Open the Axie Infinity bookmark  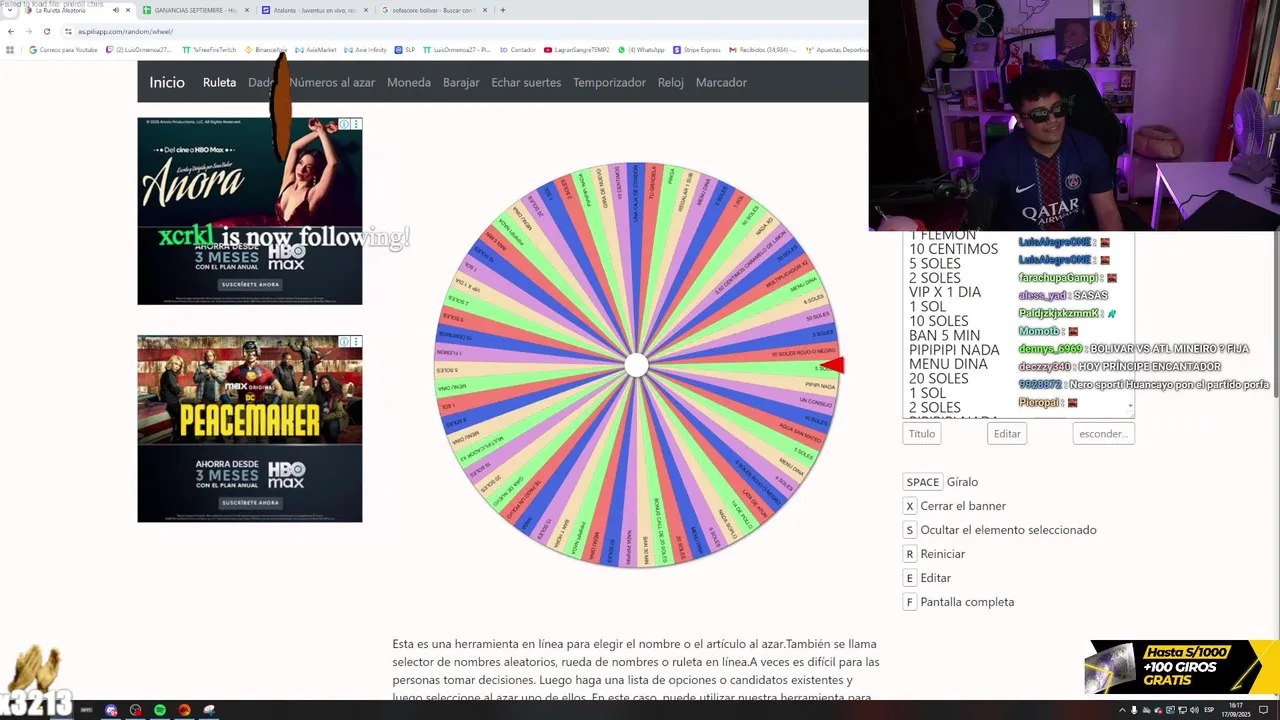tap(365, 50)
